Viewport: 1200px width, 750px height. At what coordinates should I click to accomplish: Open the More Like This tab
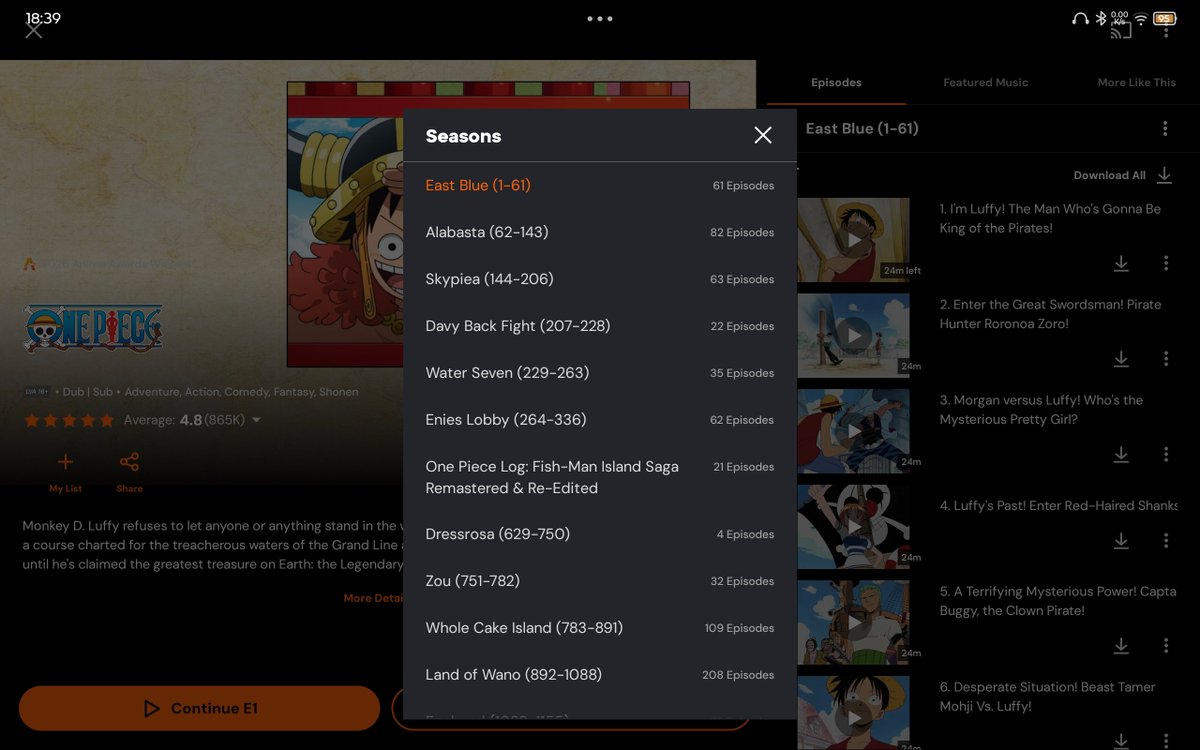click(x=1137, y=83)
